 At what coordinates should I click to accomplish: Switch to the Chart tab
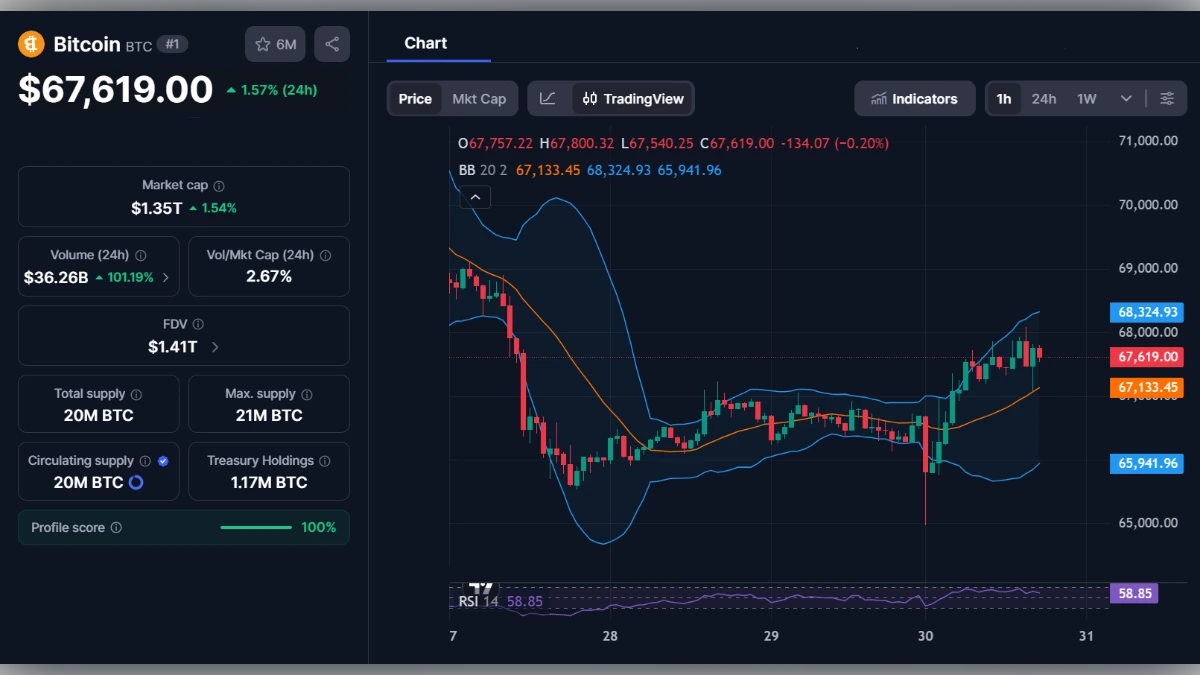(425, 43)
